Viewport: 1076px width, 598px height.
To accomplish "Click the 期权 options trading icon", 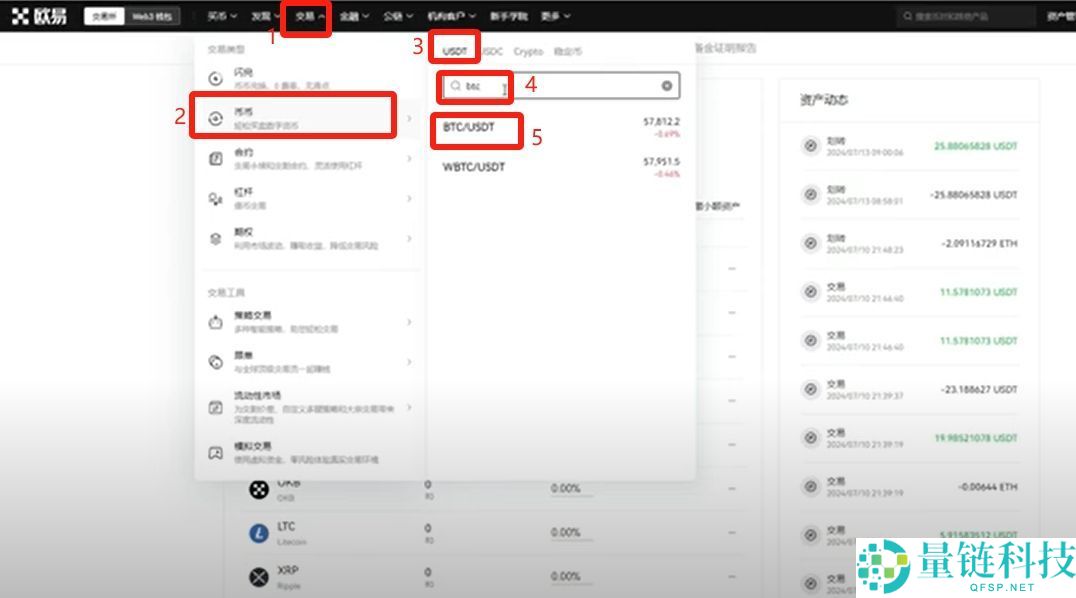I will click(x=214, y=237).
